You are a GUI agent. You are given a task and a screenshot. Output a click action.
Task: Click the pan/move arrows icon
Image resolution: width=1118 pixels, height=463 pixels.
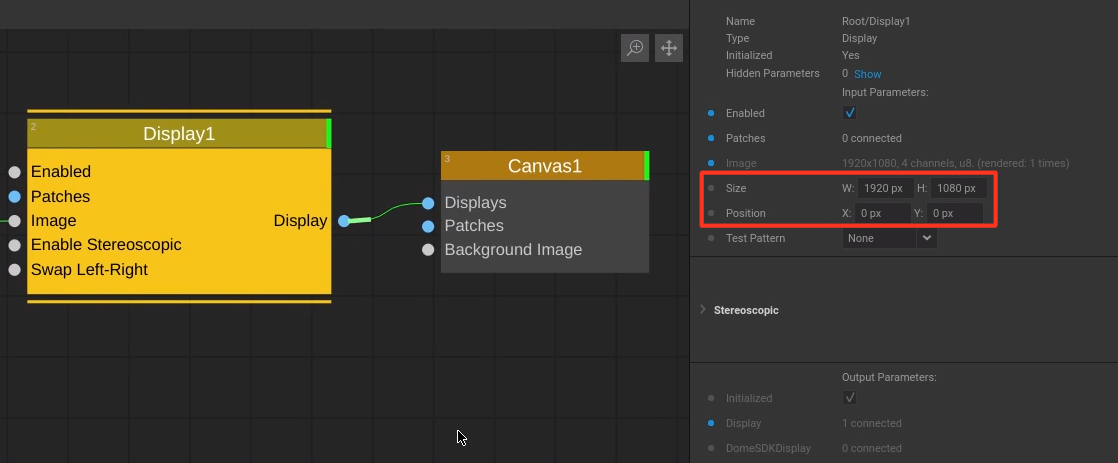(x=669, y=48)
